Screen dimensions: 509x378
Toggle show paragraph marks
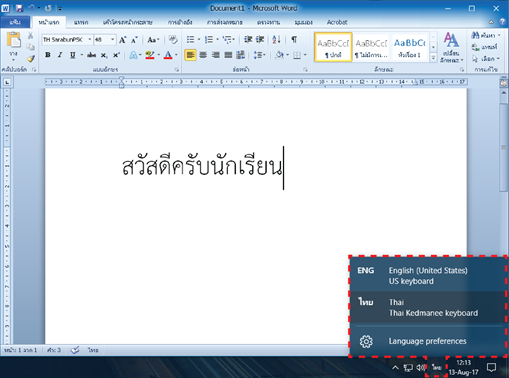(x=294, y=40)
